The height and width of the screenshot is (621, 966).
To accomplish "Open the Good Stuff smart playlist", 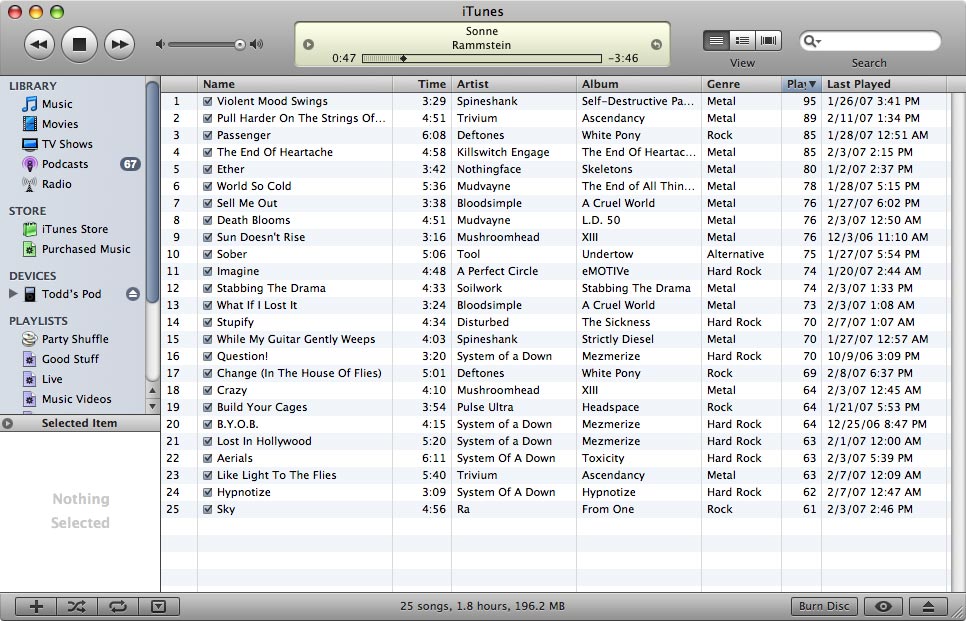I will [60, 359].
